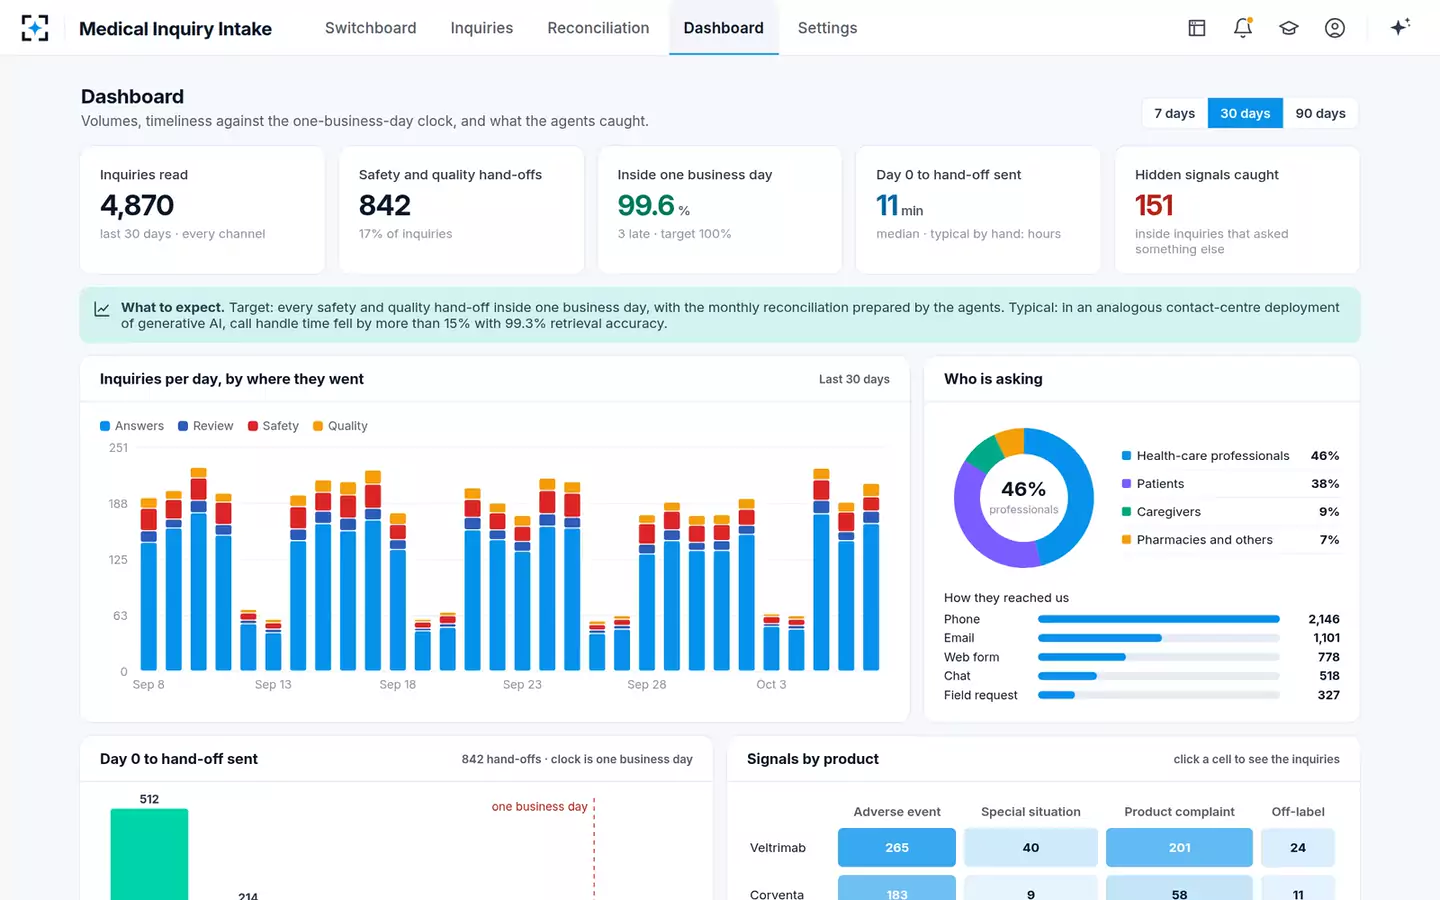Screen dimensions: 1440x900
Task: Open the Settings tab
Action: click(827, 28)
